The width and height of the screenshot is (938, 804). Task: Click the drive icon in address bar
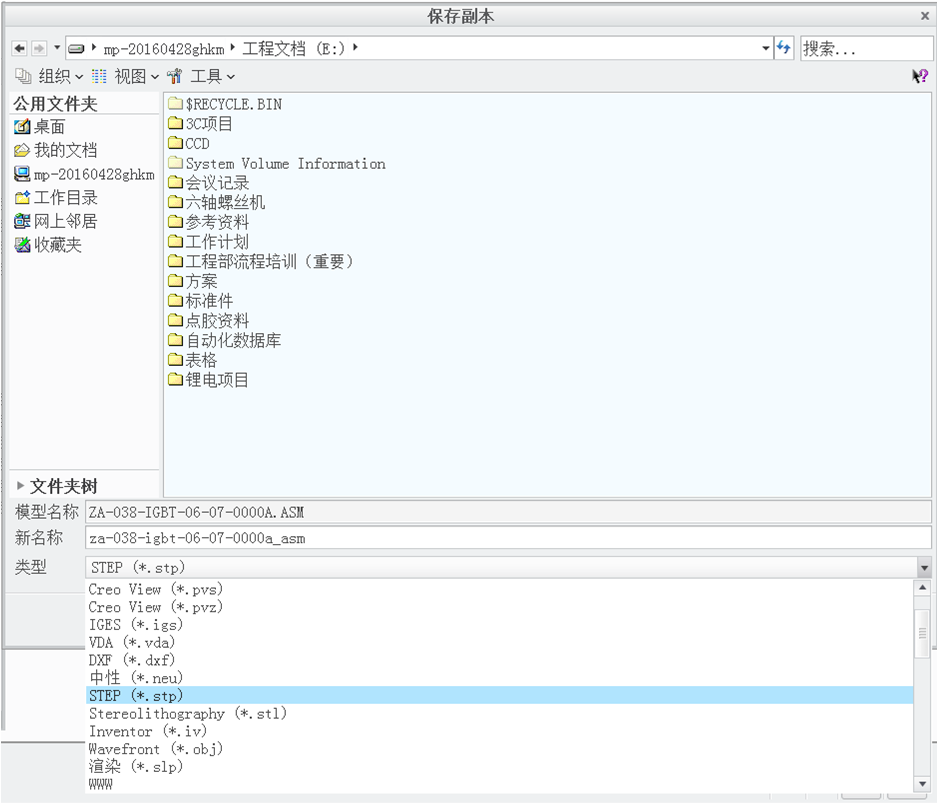(76, 48)
